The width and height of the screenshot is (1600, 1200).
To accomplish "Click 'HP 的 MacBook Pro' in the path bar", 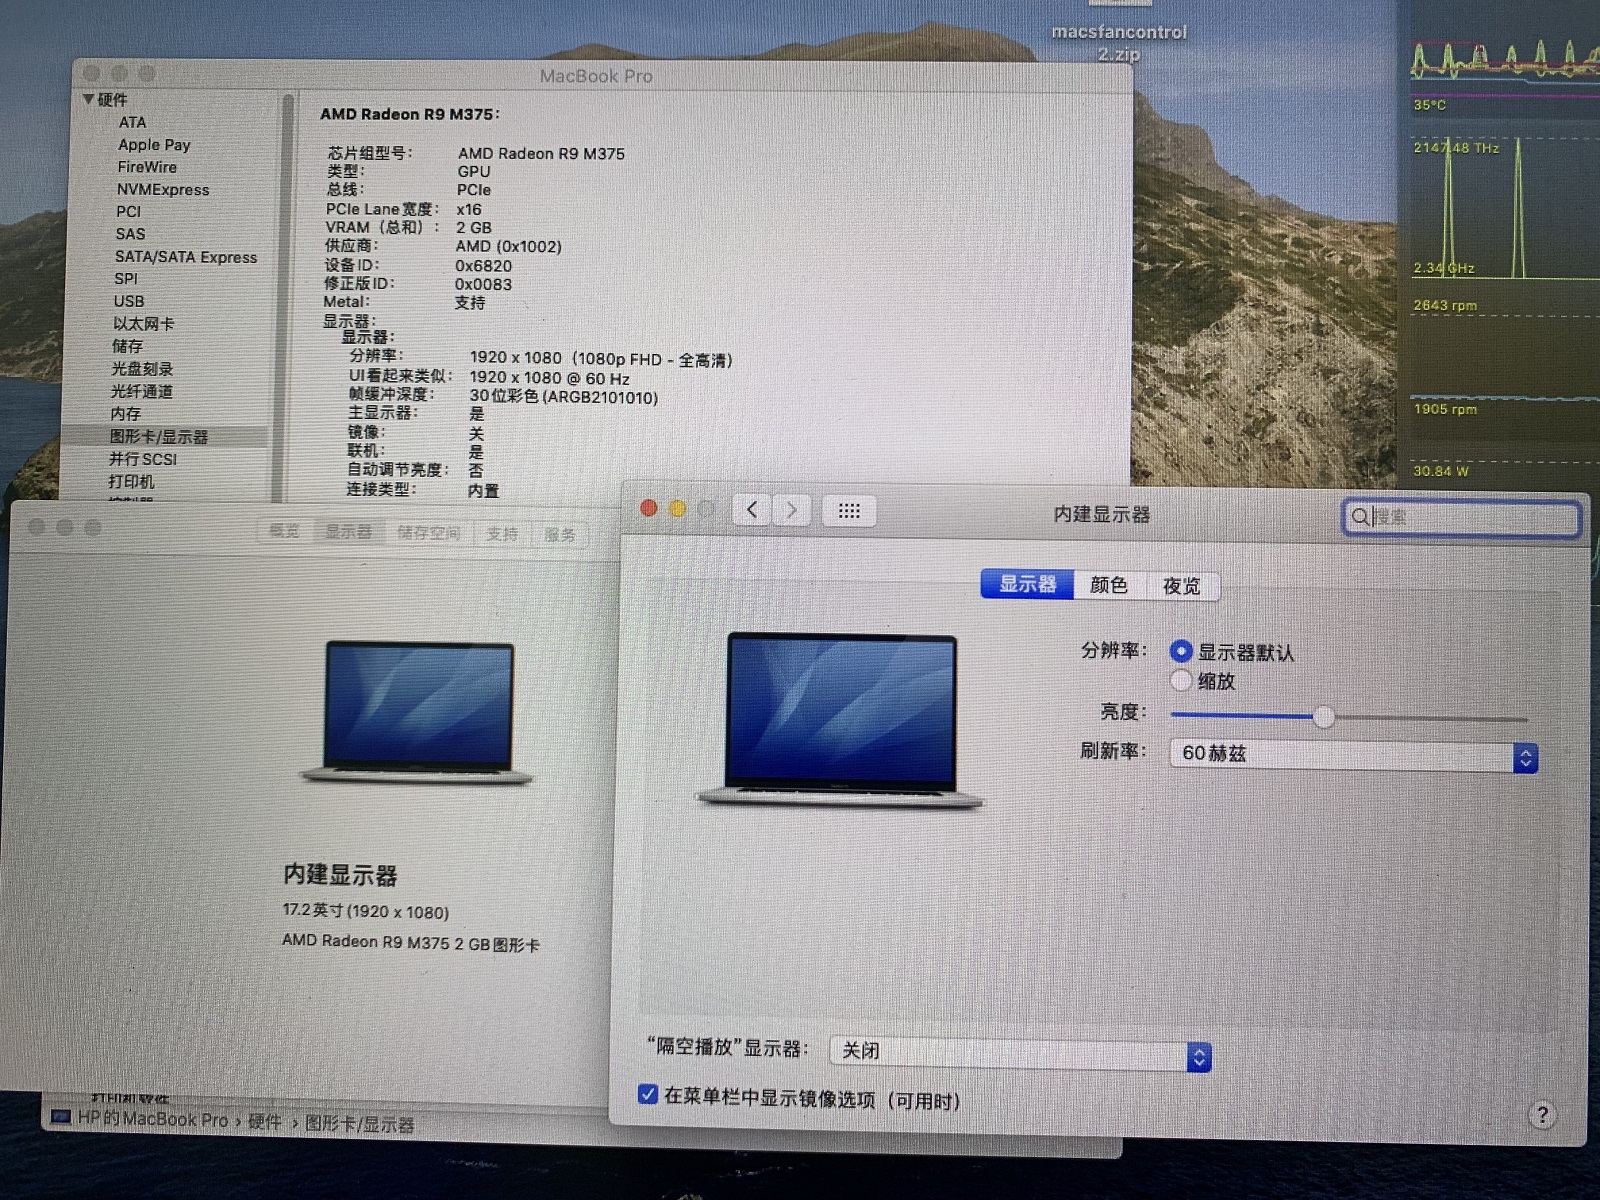I will 153,1119.
